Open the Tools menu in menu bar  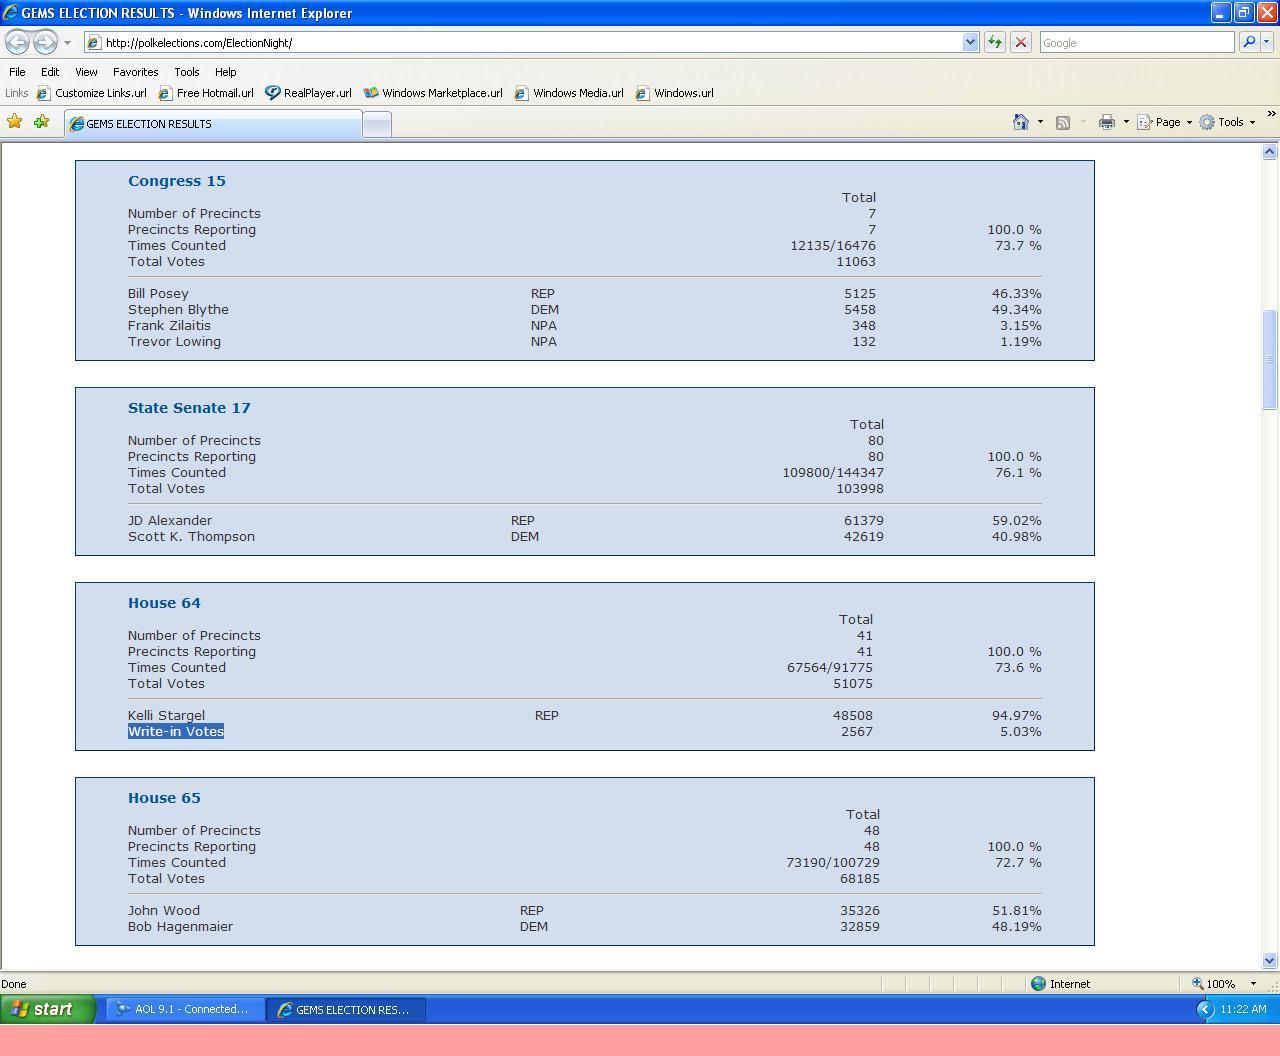pyautogui.click(x=186, y=72)
